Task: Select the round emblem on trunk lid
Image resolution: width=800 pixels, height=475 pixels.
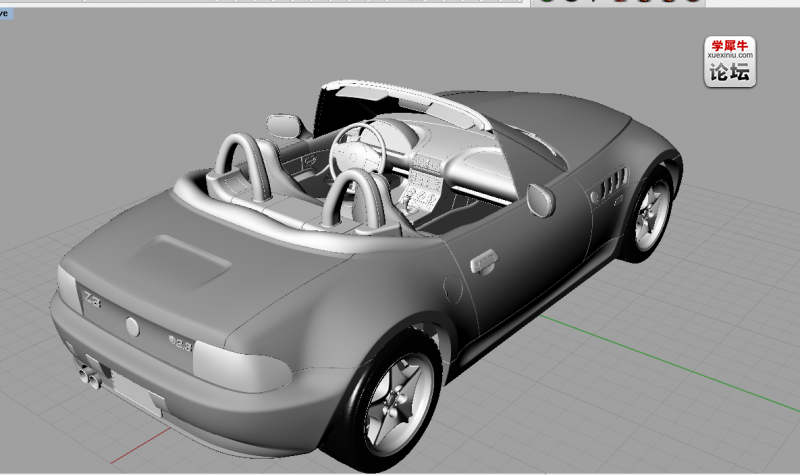Action: pyautogui.click(x=133, y=327)
